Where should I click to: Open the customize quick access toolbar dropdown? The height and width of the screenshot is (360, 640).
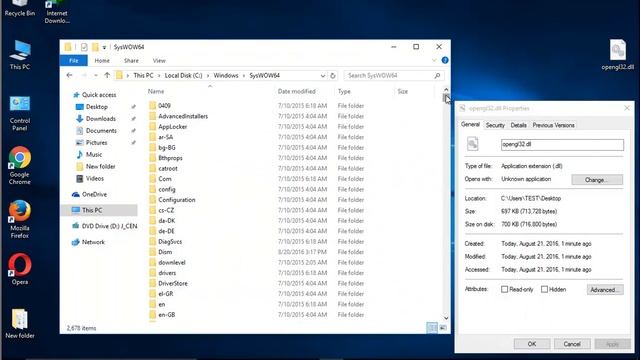click(x=104, y=47)
